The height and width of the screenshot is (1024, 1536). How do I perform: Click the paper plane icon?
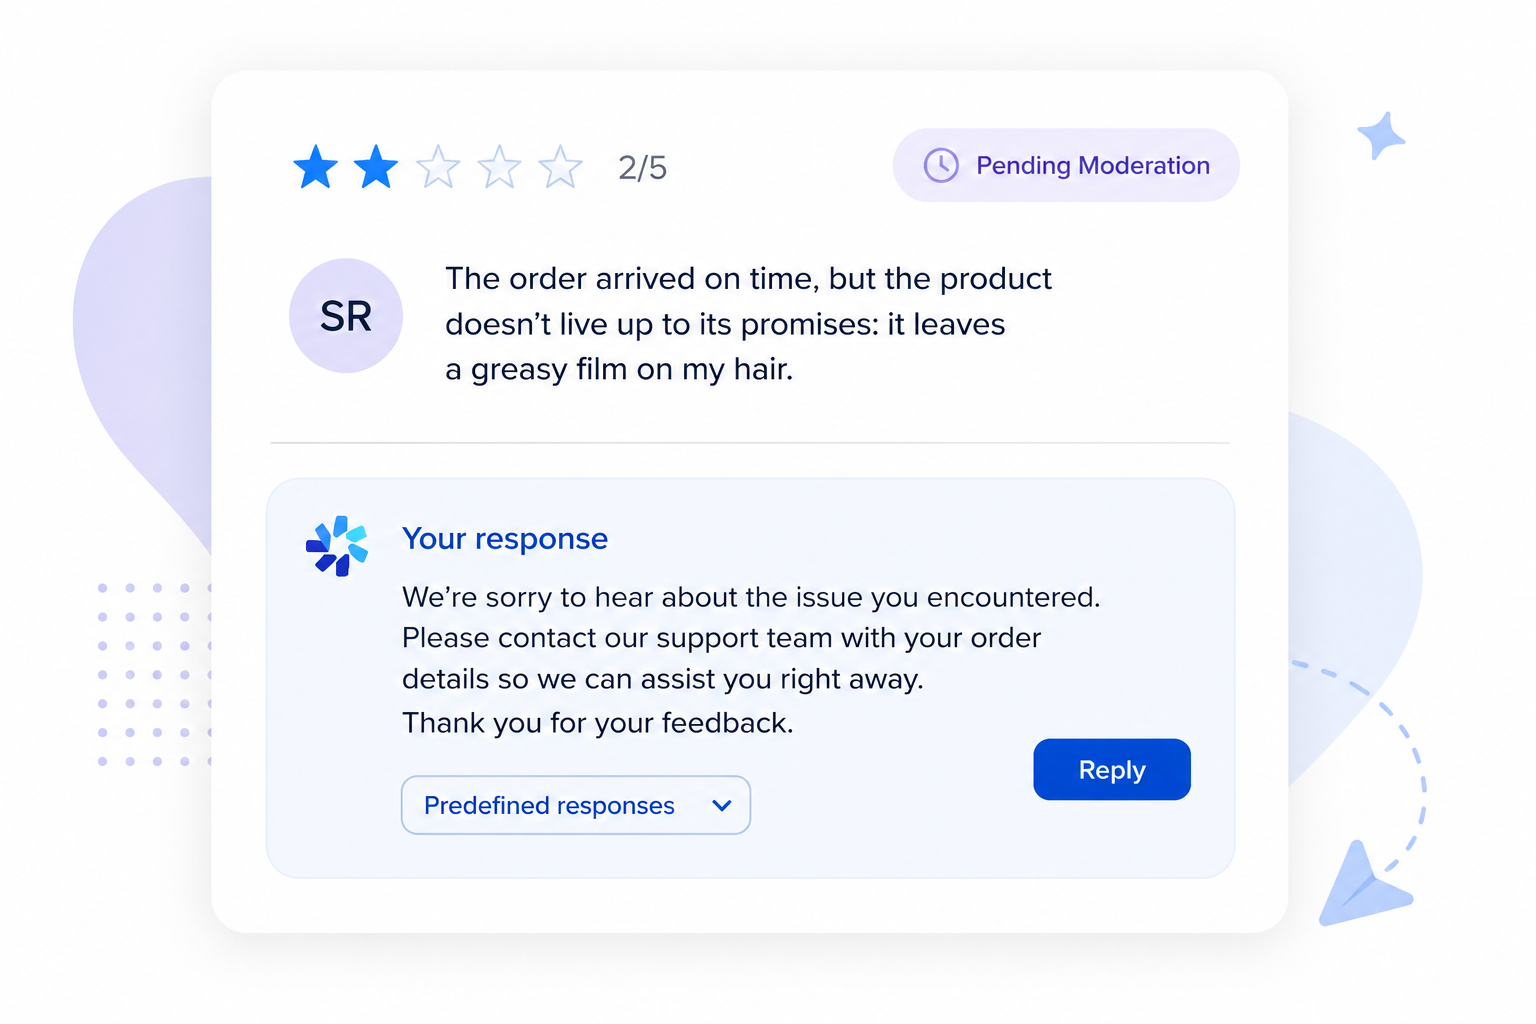[x=1362, y=886]
